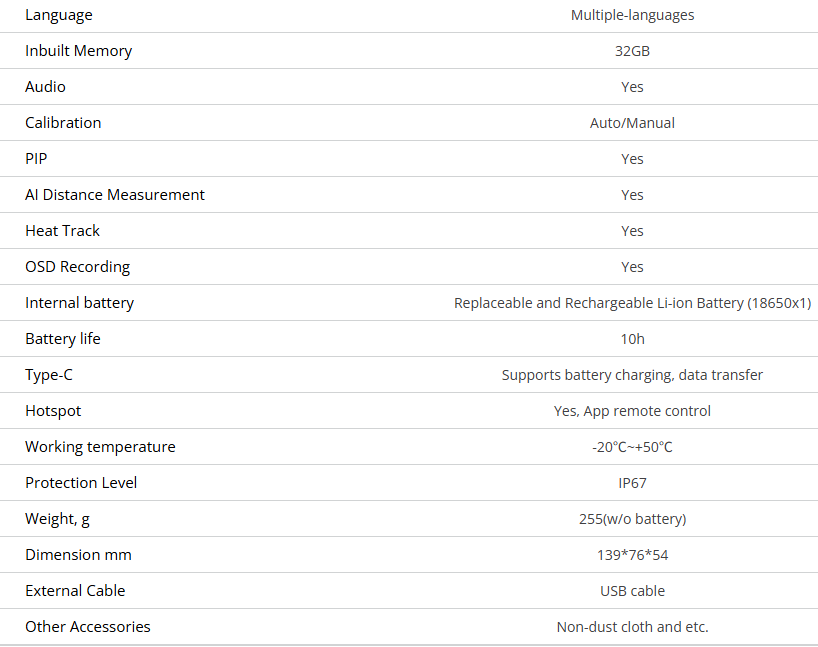
Task: Select the Supports battery charging, data transfer text
Action: (x=632, y=375)
